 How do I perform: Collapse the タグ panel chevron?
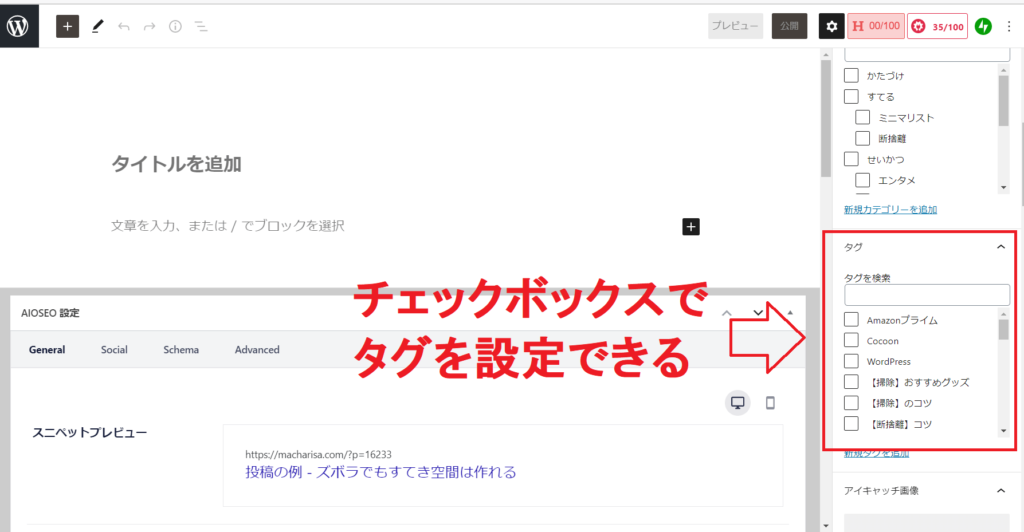pyautogui.click(x=1001, y=247)
